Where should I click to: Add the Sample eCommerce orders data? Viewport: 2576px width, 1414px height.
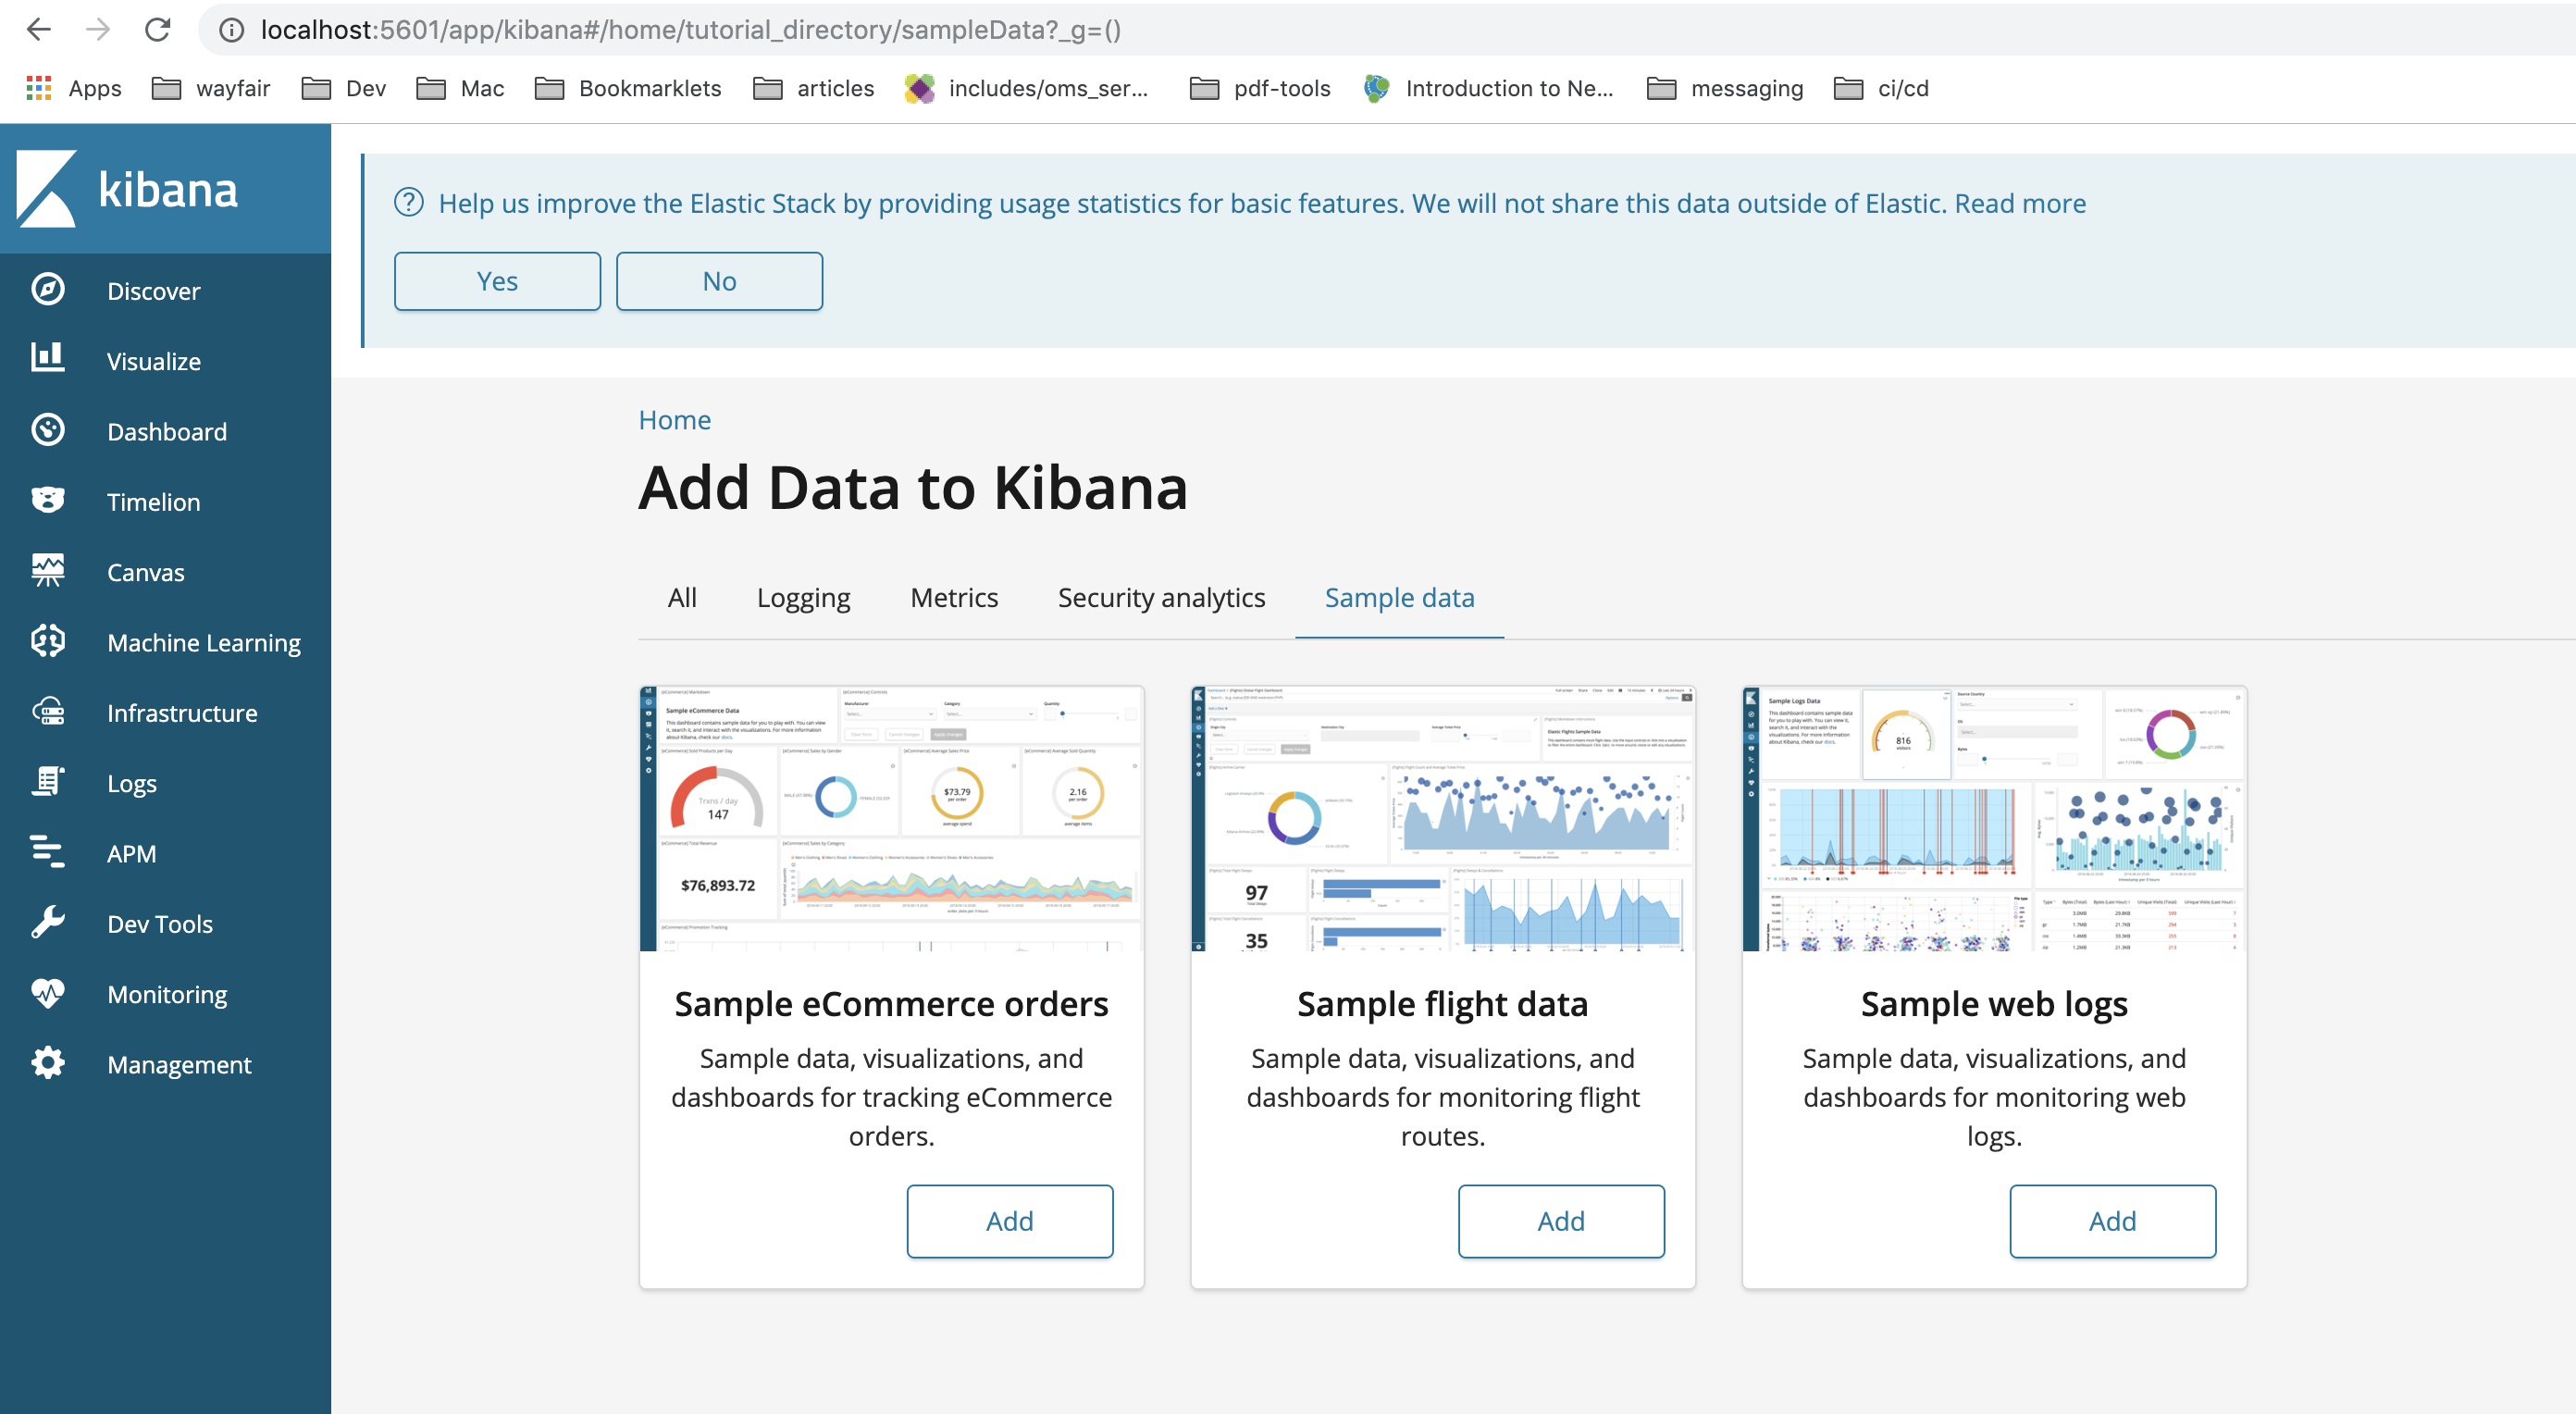(x=1009, y=1220)
